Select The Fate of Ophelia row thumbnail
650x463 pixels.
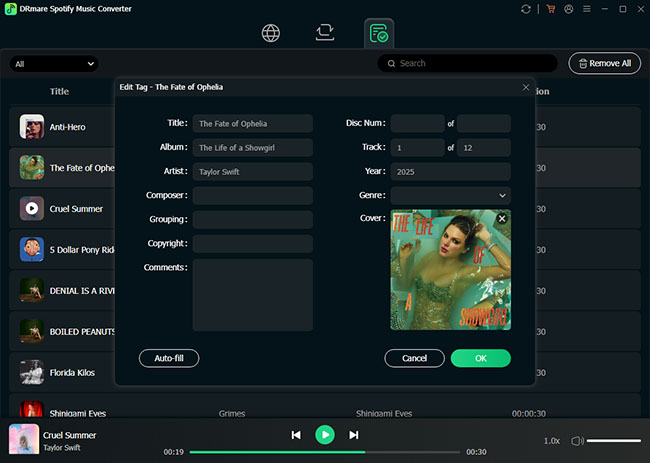click(x=32, y=167)
